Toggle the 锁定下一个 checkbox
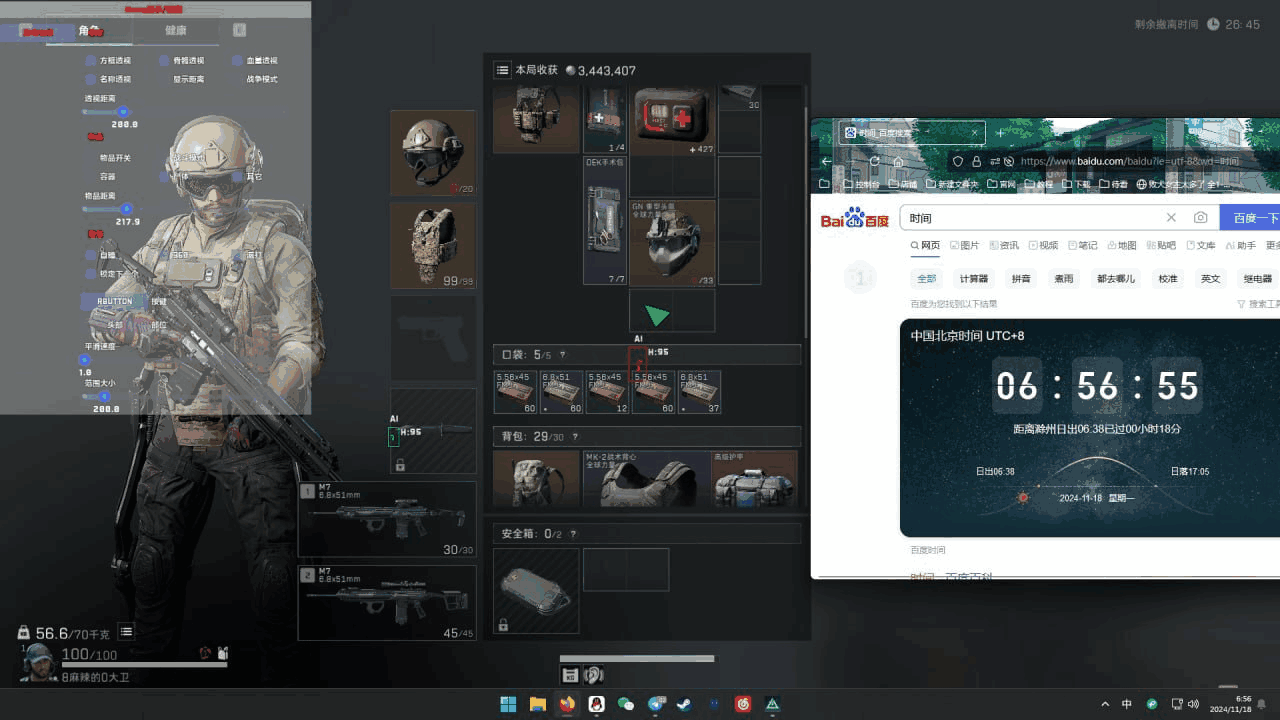 coord(90,274)
